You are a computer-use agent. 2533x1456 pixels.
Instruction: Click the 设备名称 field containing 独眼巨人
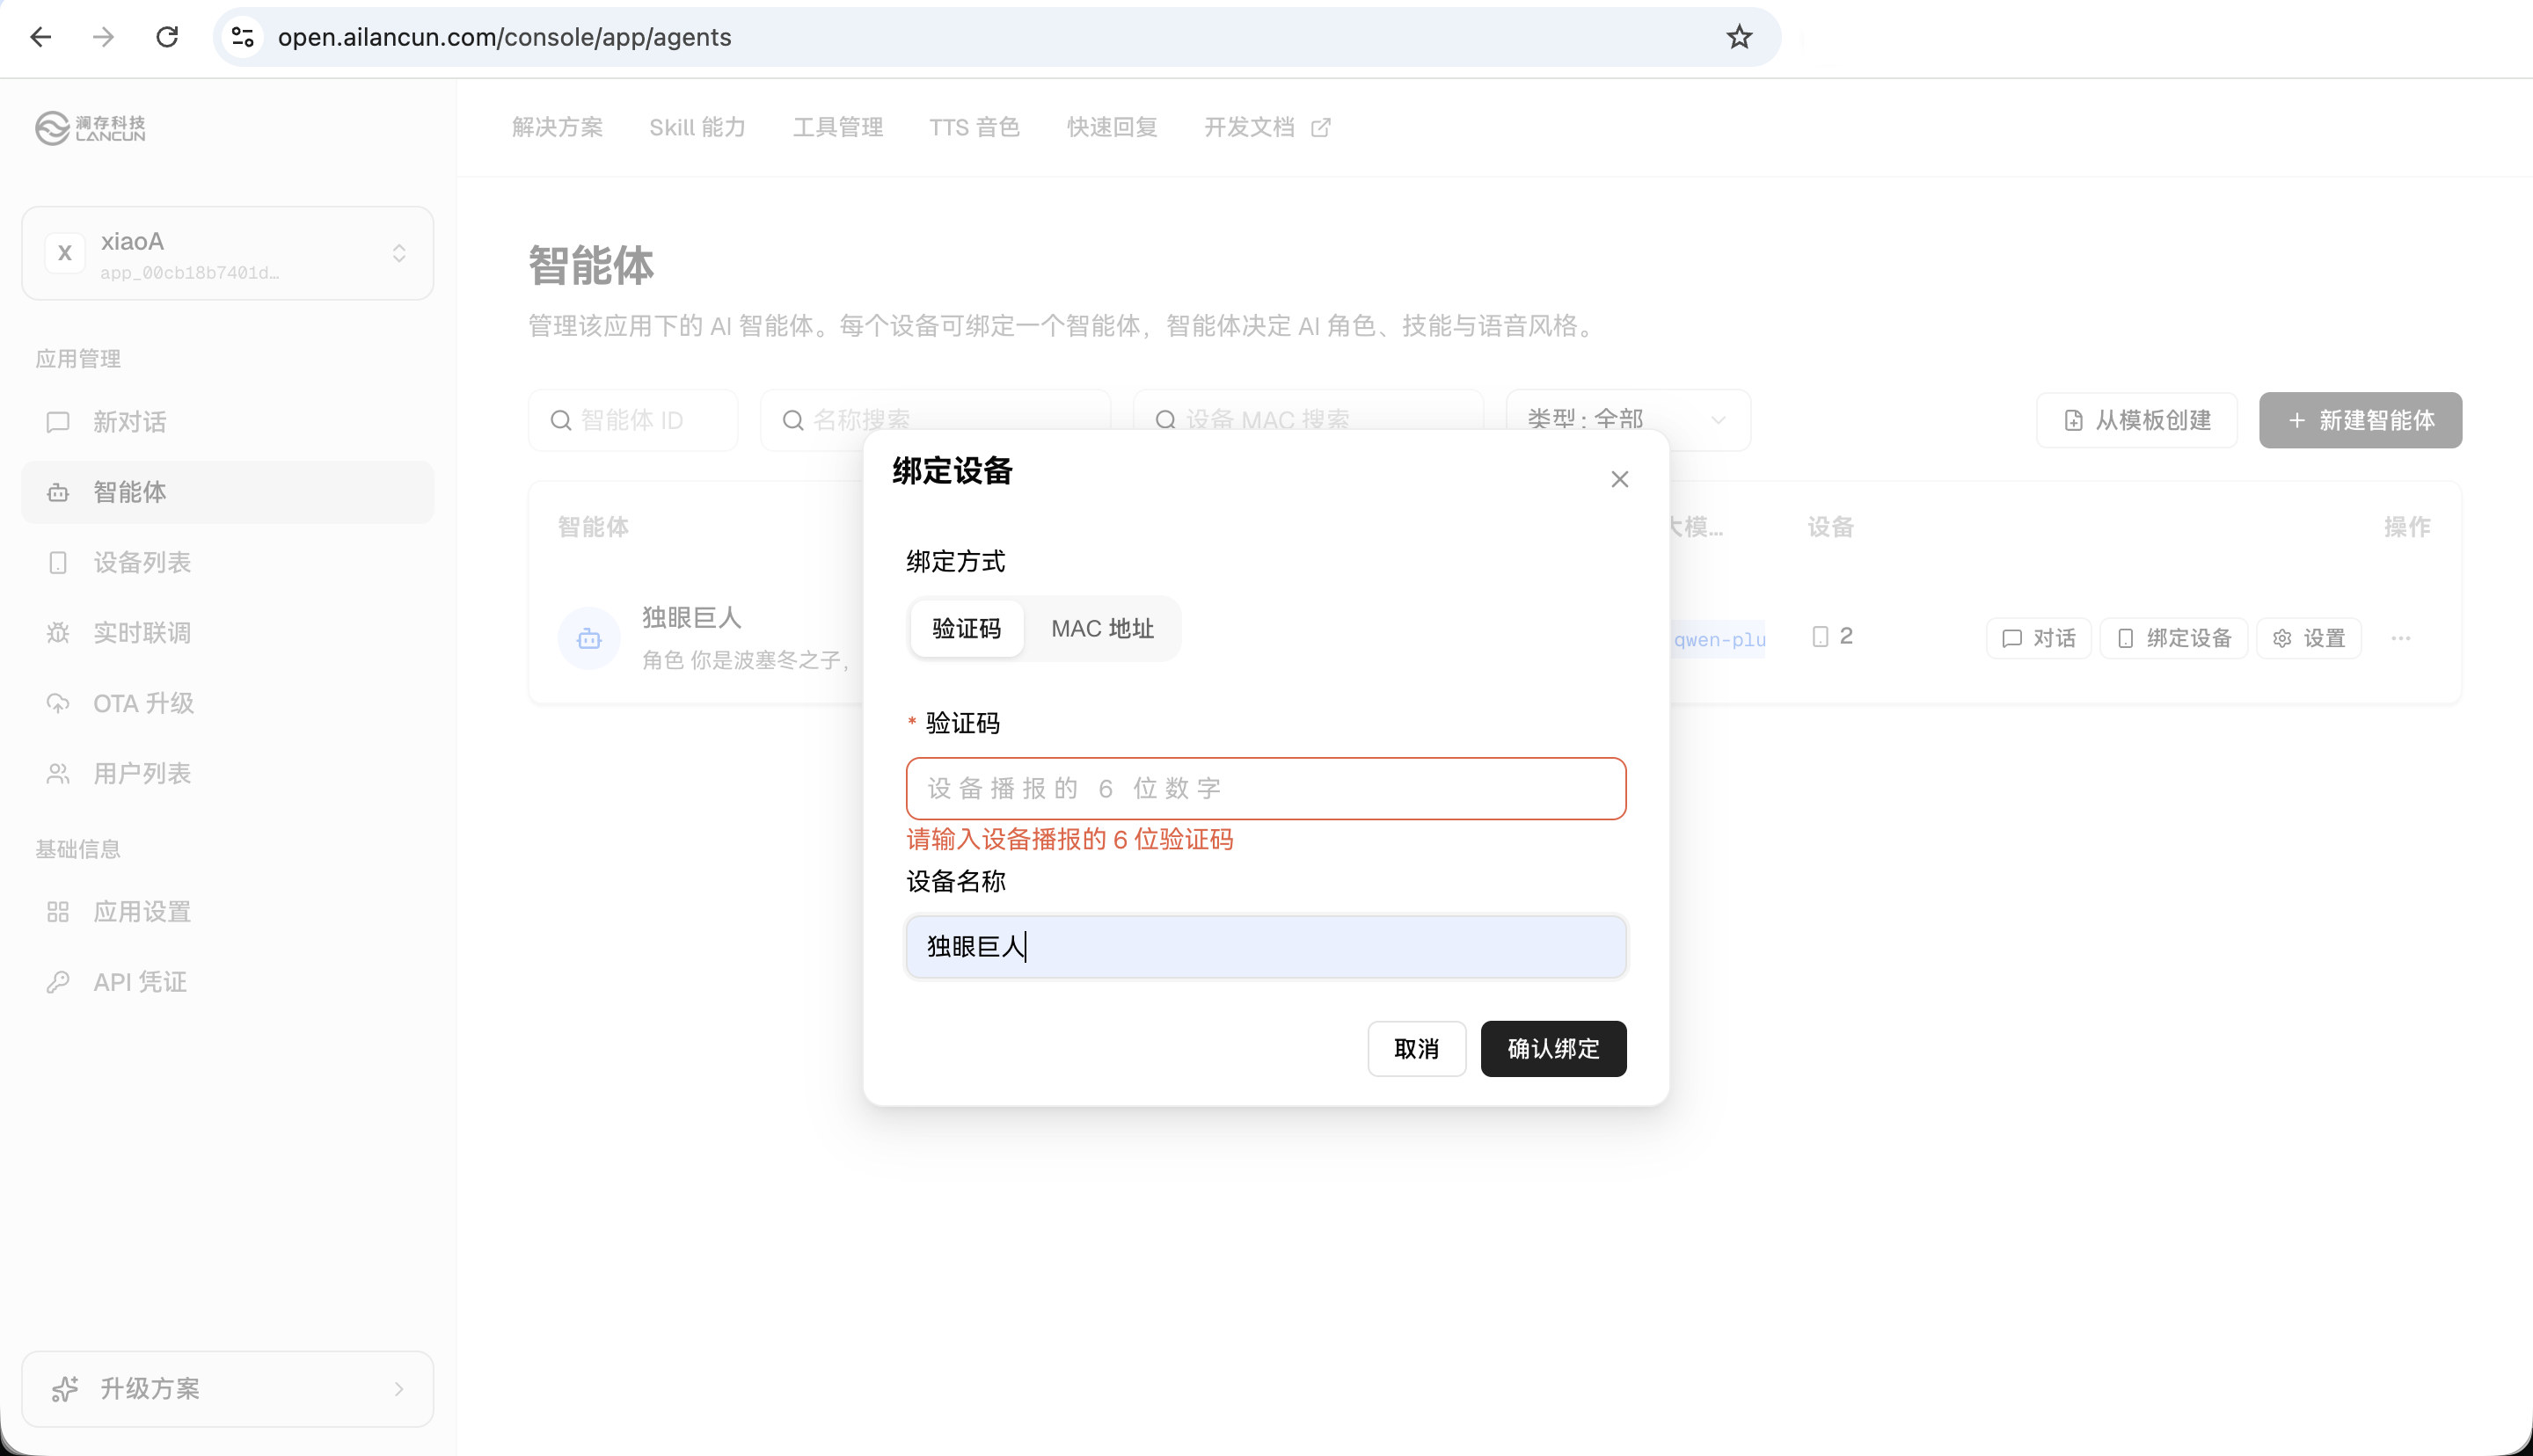click(x=1266, y=946)
